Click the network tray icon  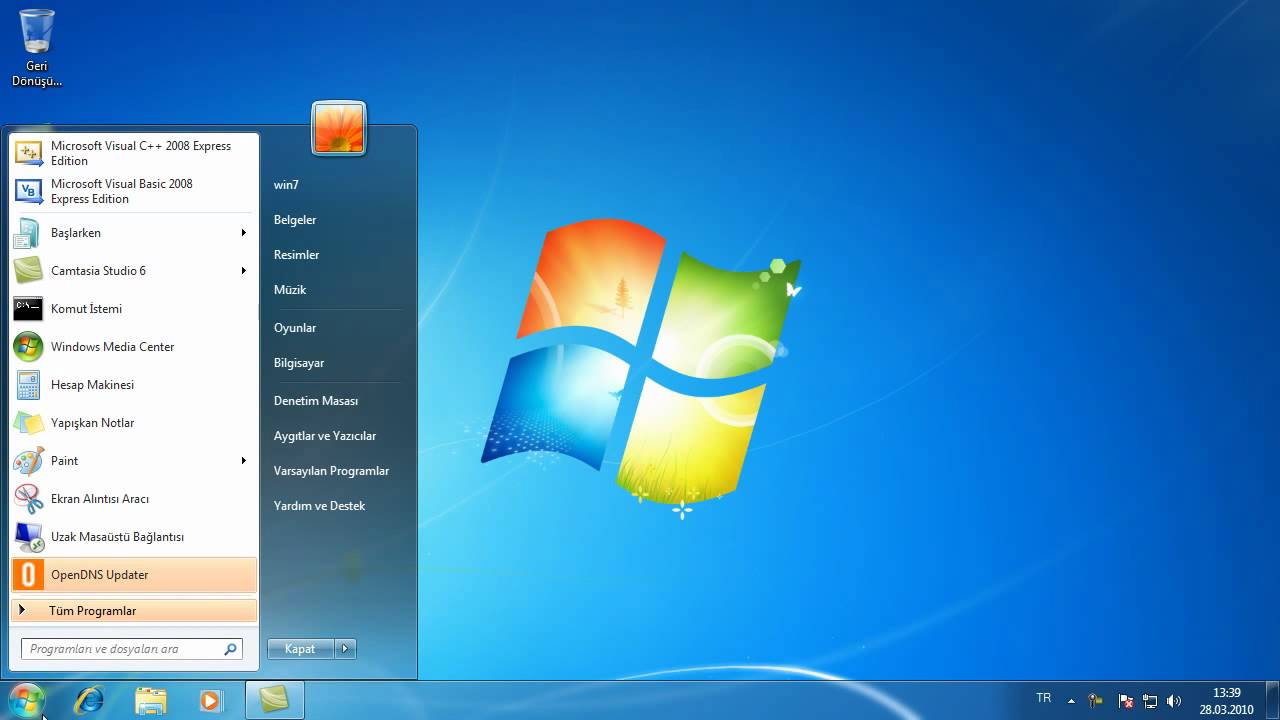coord(1150,701)
